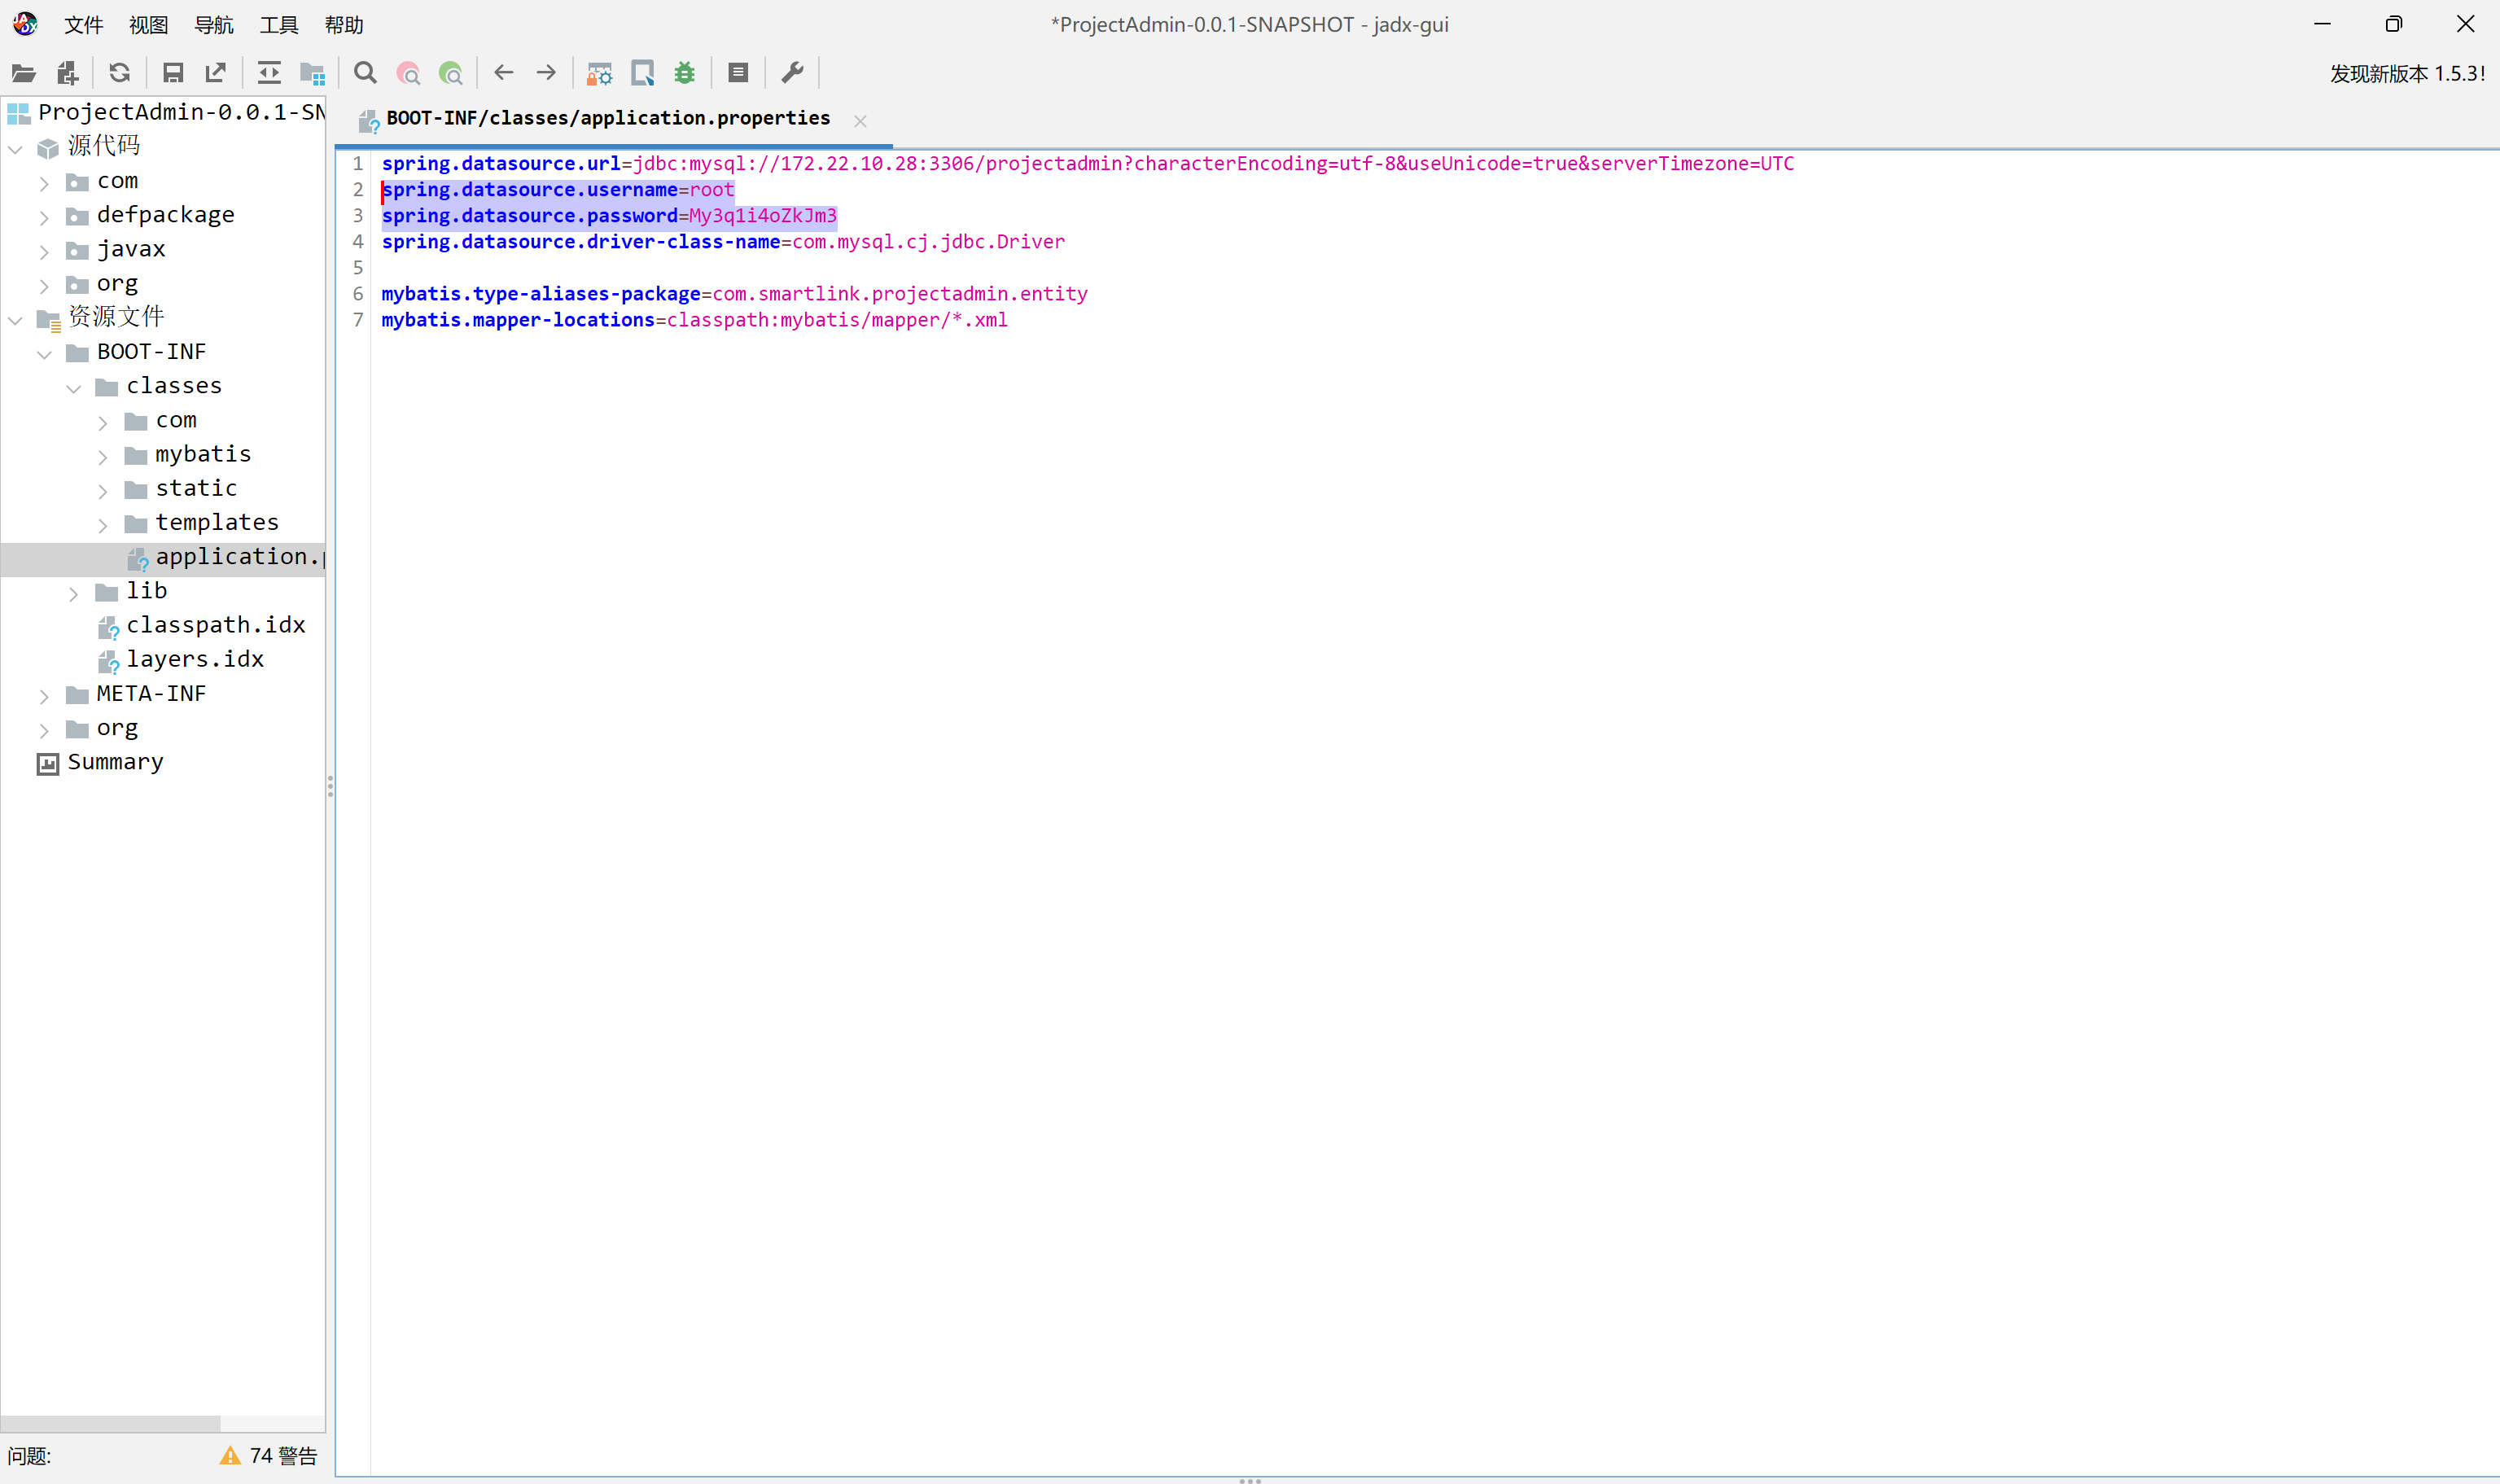Open the green comment search icon
This screenshot has width=2500, height=1484.
pyautogui.click(x=451, y=73)
